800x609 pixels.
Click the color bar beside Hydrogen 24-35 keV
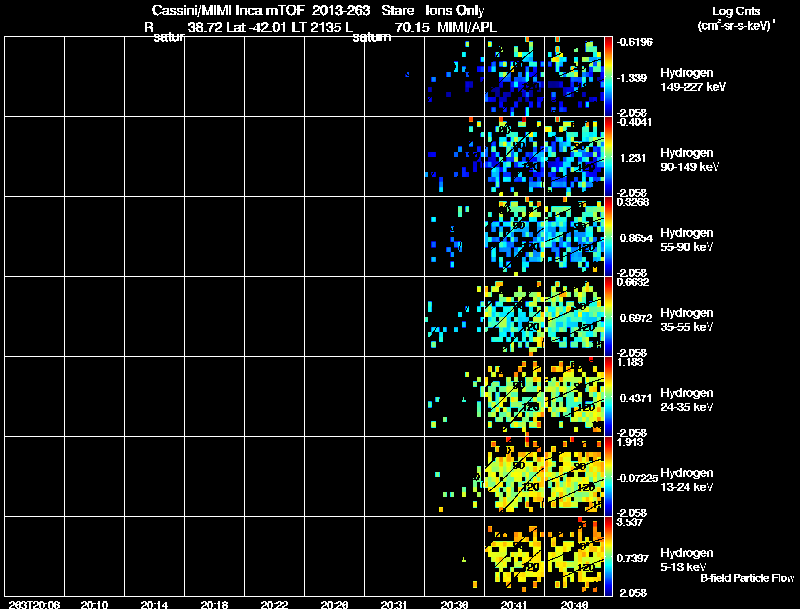coord(608,396)
